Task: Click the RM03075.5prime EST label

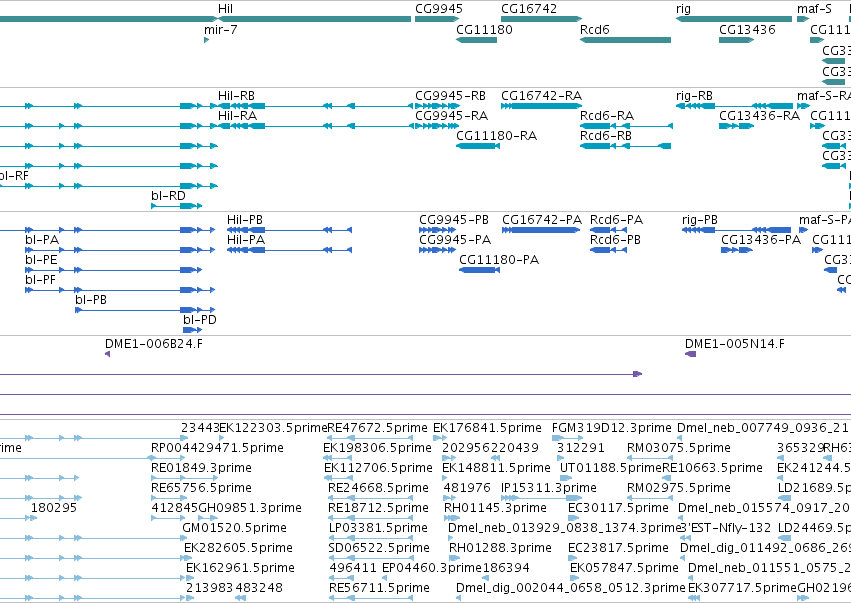Action: click(x=678, y=448)
